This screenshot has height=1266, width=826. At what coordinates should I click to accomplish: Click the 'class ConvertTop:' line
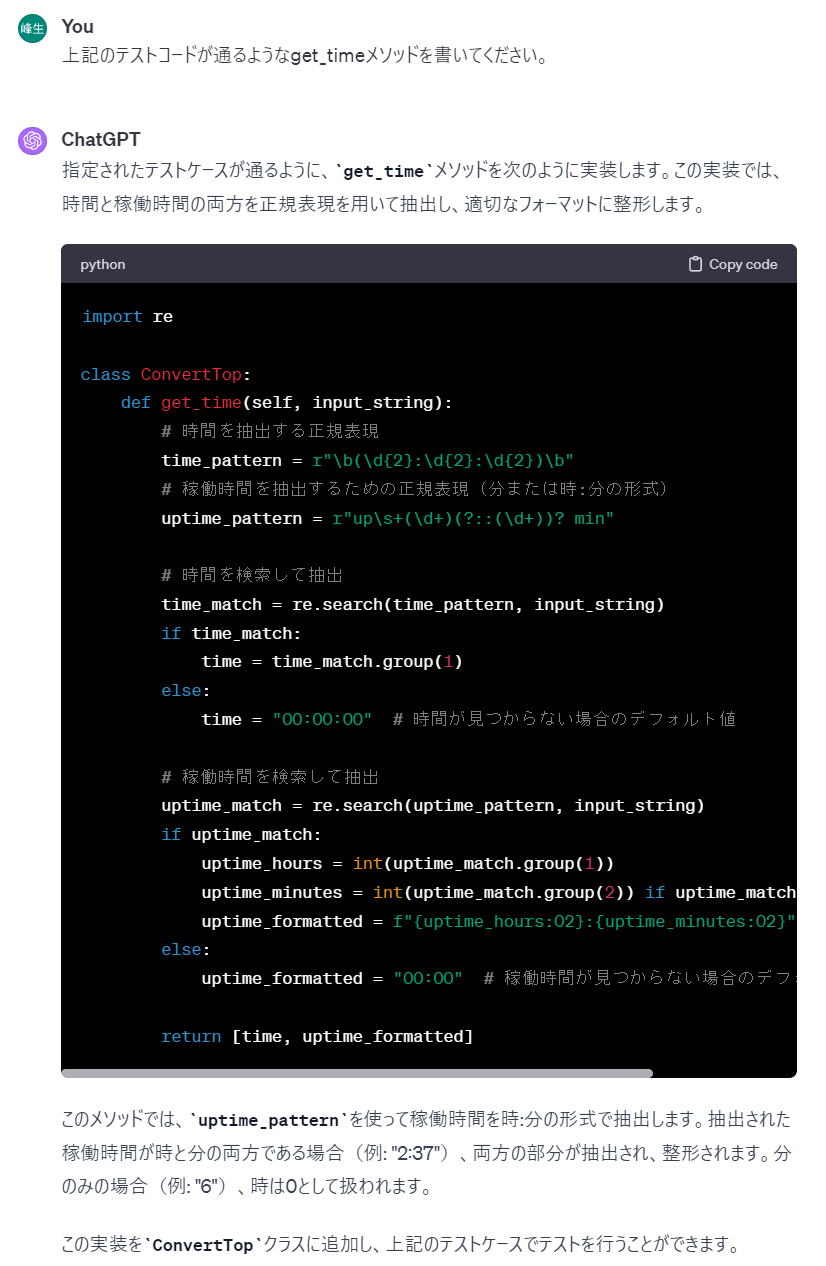(166, 374)
